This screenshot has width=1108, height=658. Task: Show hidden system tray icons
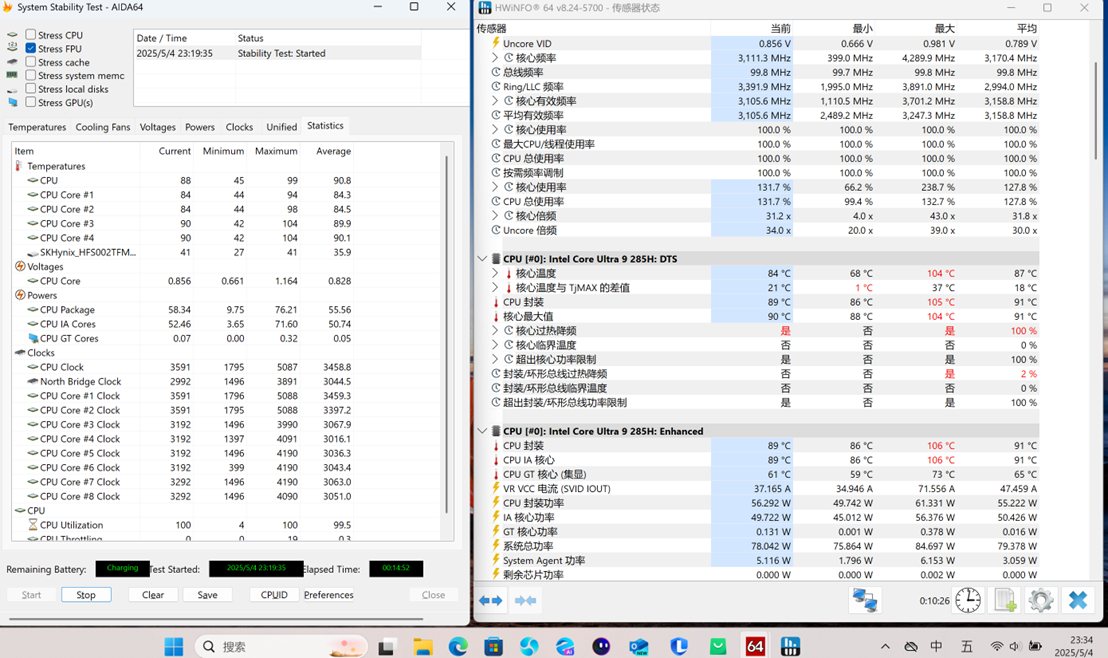click(885, 646)
